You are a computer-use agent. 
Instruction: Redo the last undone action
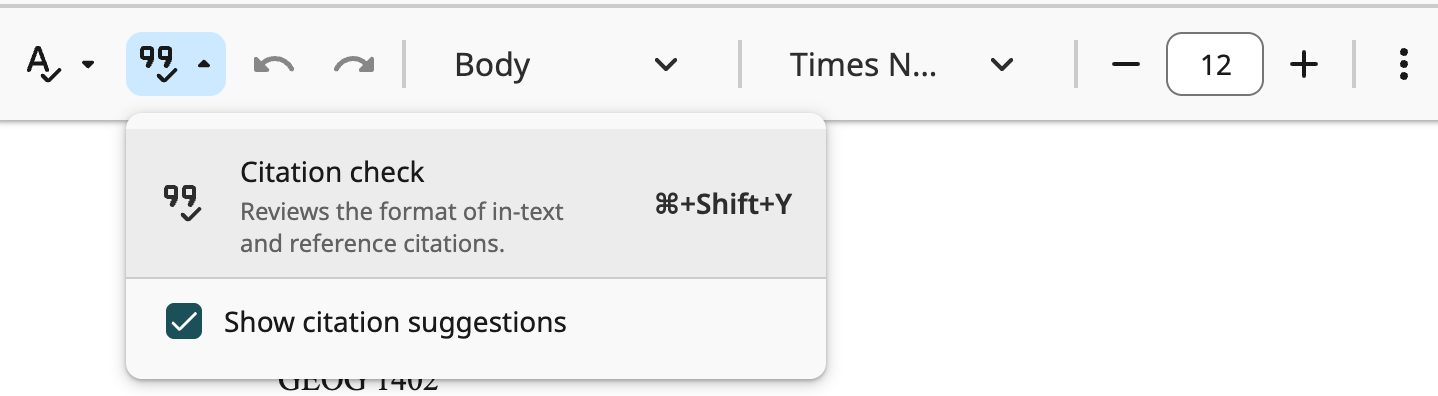(x=353, y=65)
